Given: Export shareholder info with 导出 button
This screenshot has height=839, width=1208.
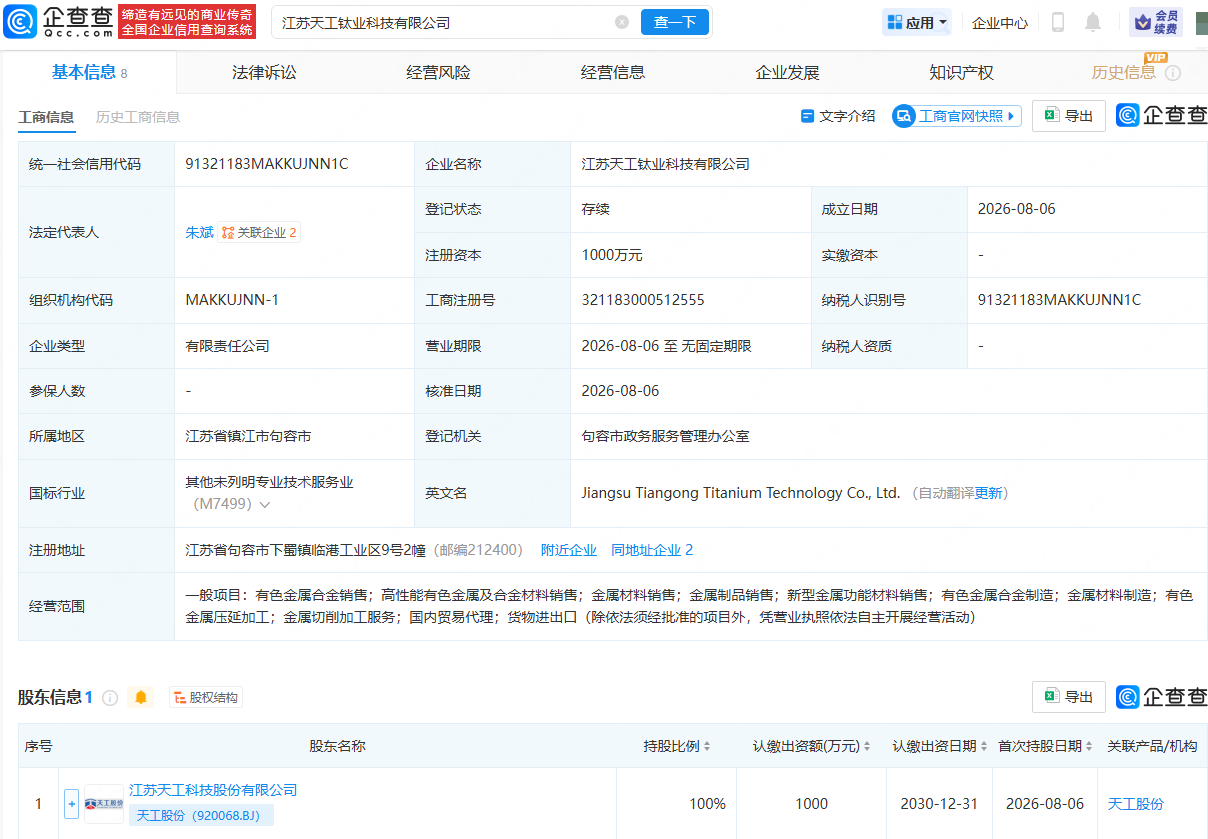Looking at the screenshot, I should tap(1069, 697).
